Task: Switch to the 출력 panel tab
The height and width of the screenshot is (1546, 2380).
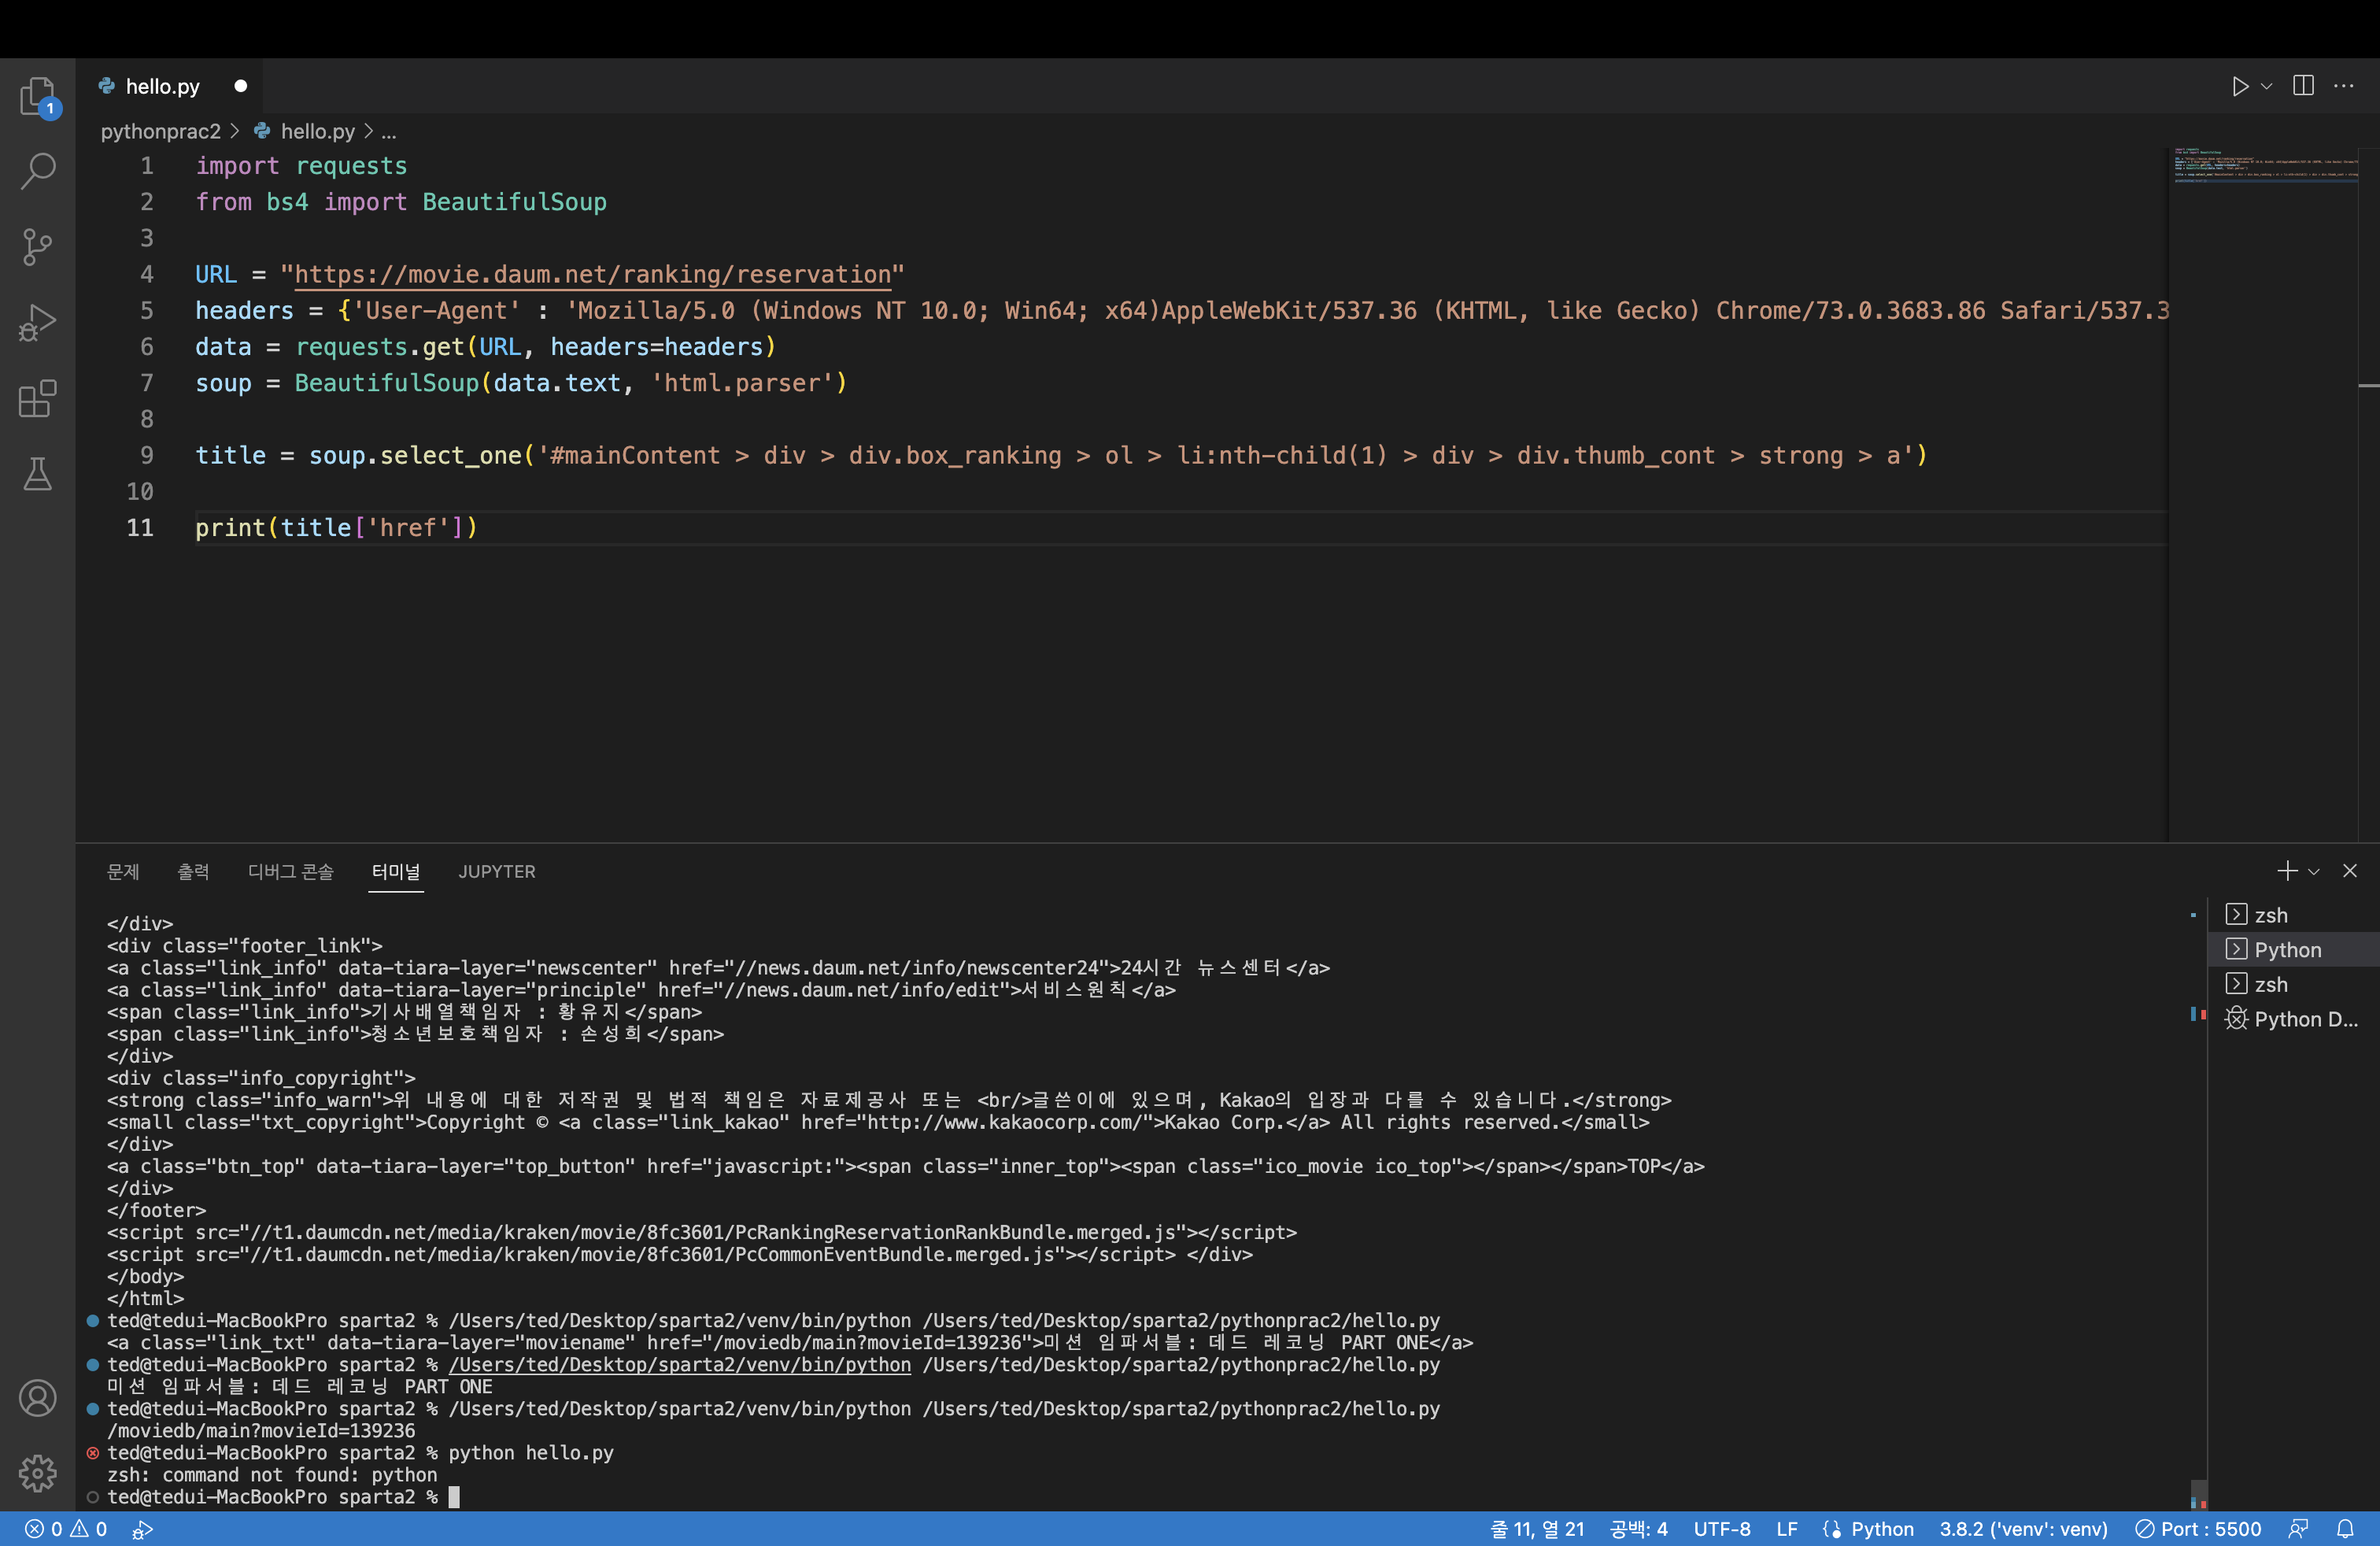Action: [193, 871]
